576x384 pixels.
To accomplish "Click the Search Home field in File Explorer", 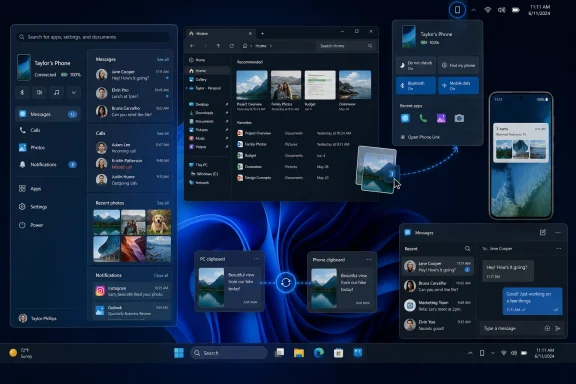I will (x=346, y=46).
